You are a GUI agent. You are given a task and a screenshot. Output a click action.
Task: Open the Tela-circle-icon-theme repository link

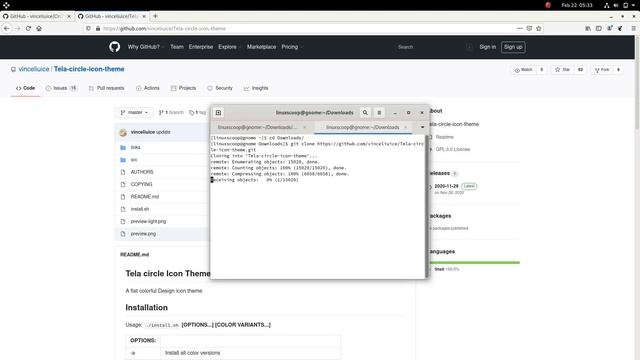(x=89, y=69)
